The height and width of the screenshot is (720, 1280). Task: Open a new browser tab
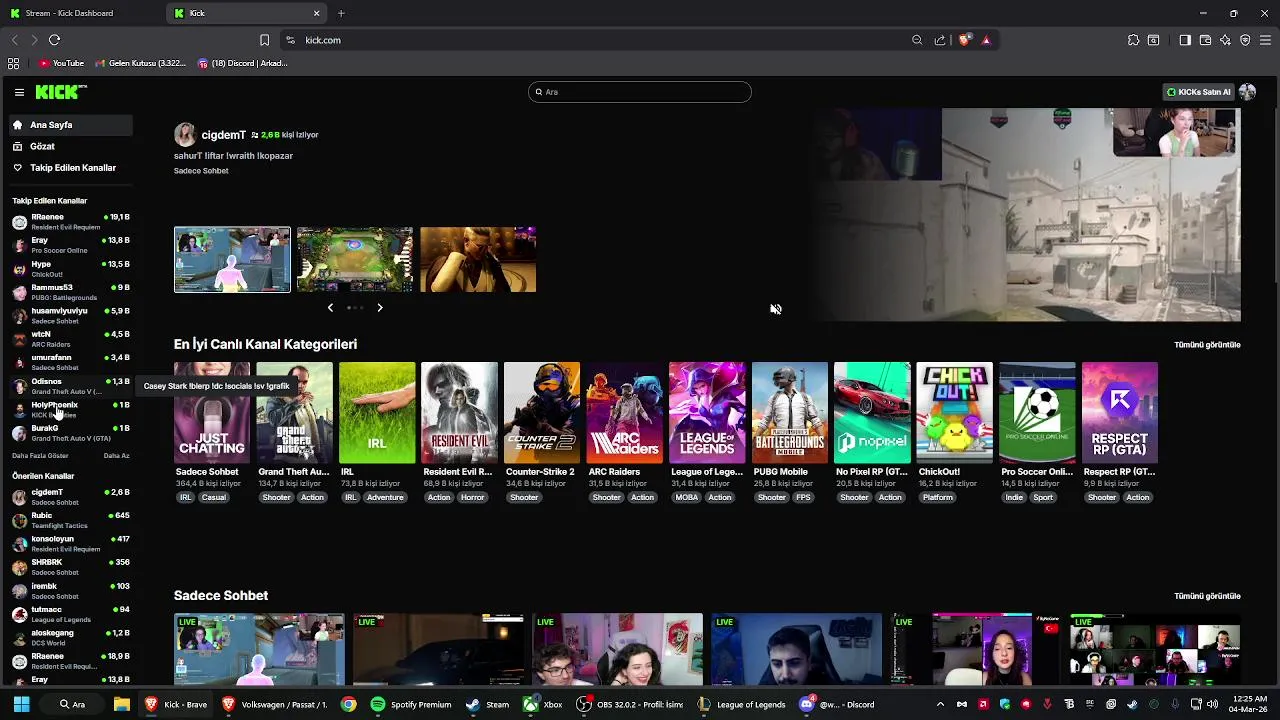pos(341,13)
